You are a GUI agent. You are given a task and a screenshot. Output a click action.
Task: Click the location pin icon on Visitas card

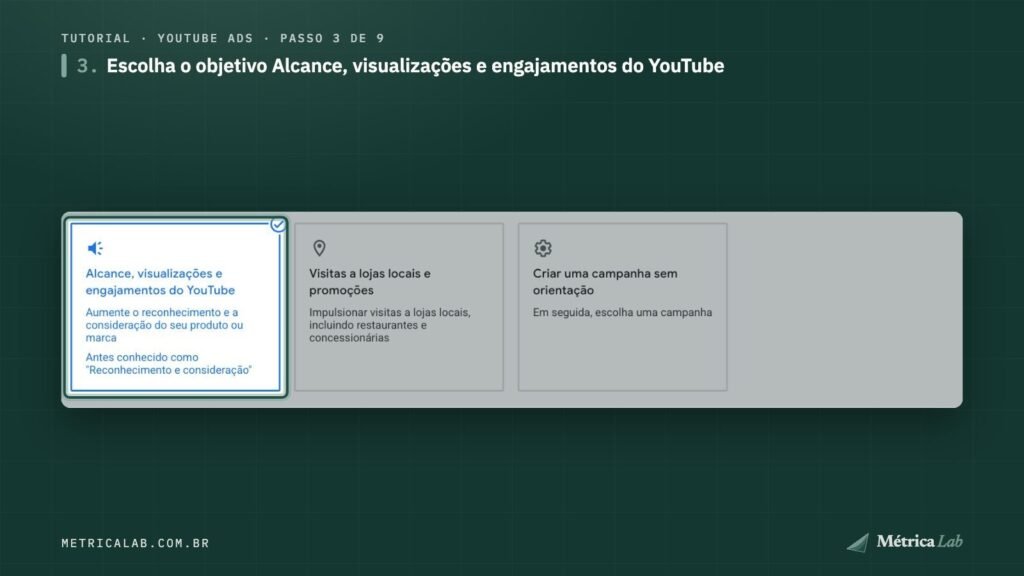click(x=319, y=248)
